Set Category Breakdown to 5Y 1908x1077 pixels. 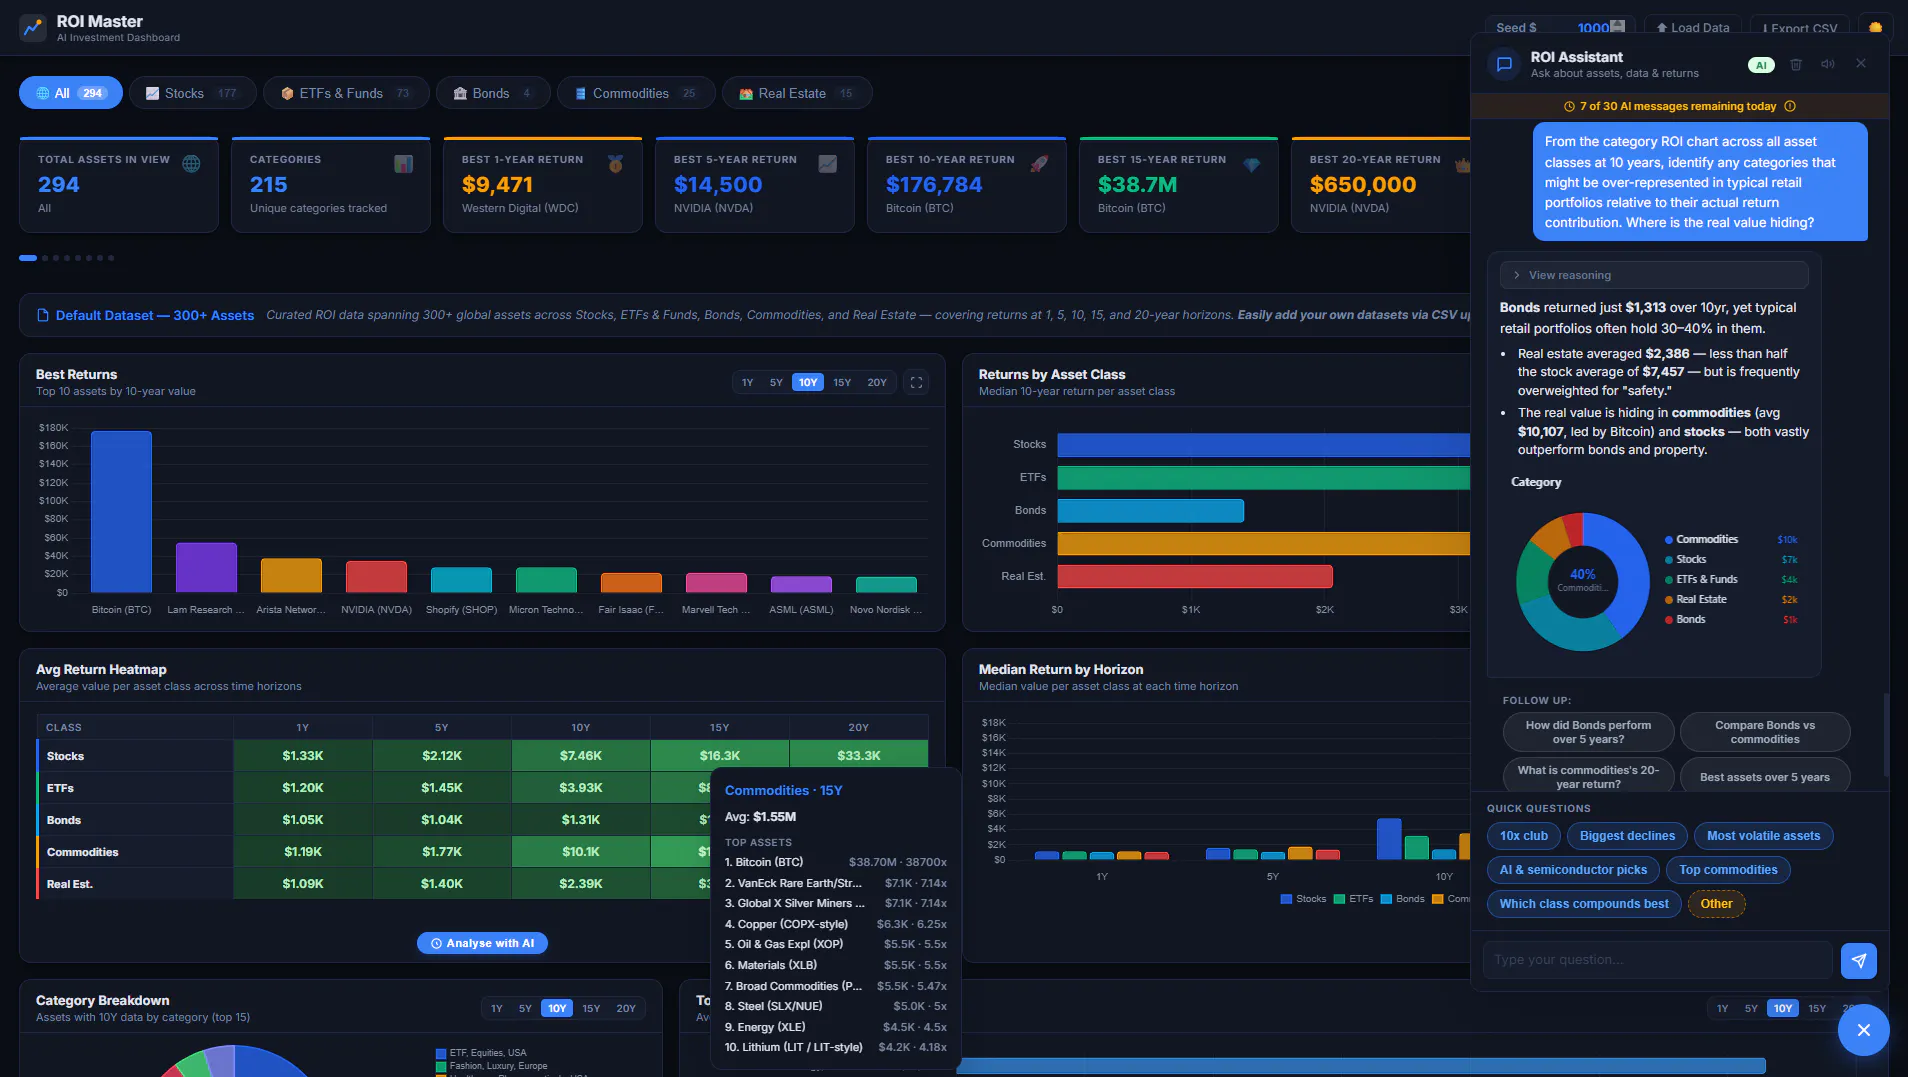(525, 1008)
